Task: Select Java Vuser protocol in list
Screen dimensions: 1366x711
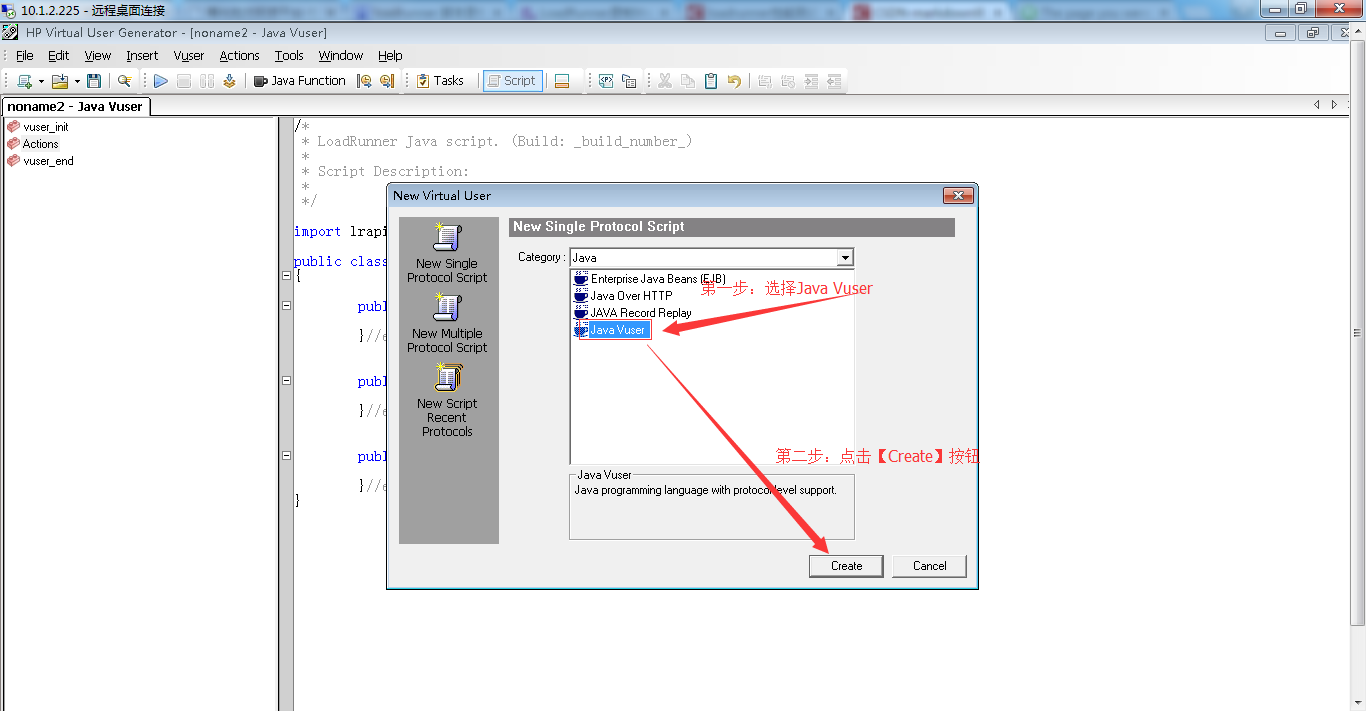Action: tap(610, 330)
